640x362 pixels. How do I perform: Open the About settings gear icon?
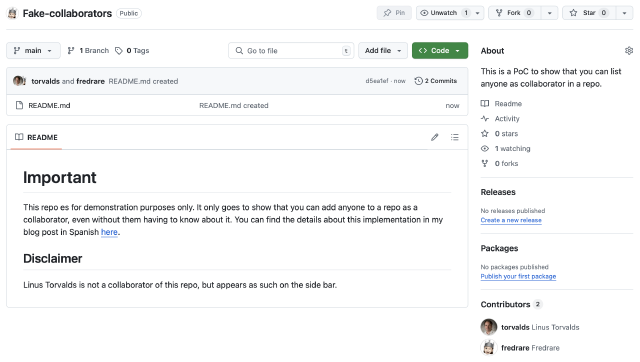(x=629, y=51)
